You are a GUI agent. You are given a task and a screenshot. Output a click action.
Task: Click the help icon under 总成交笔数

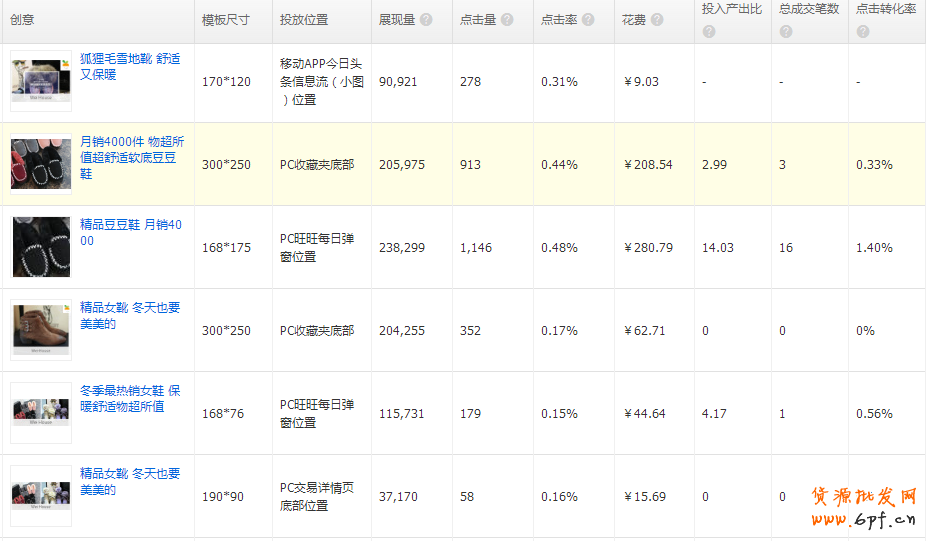click(x=786, y=32)
